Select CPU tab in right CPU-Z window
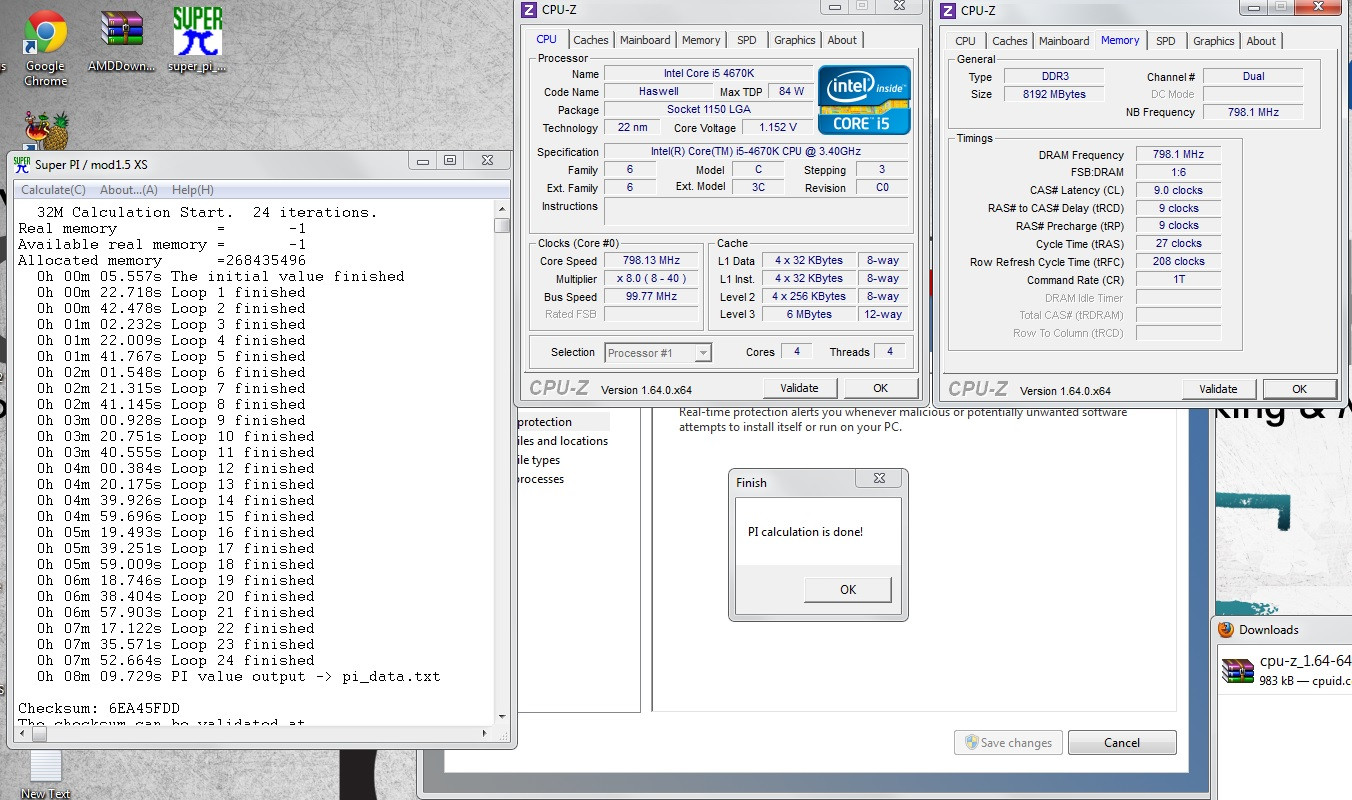Viewport: 1352px width, 800px height. tap(965, 41)
